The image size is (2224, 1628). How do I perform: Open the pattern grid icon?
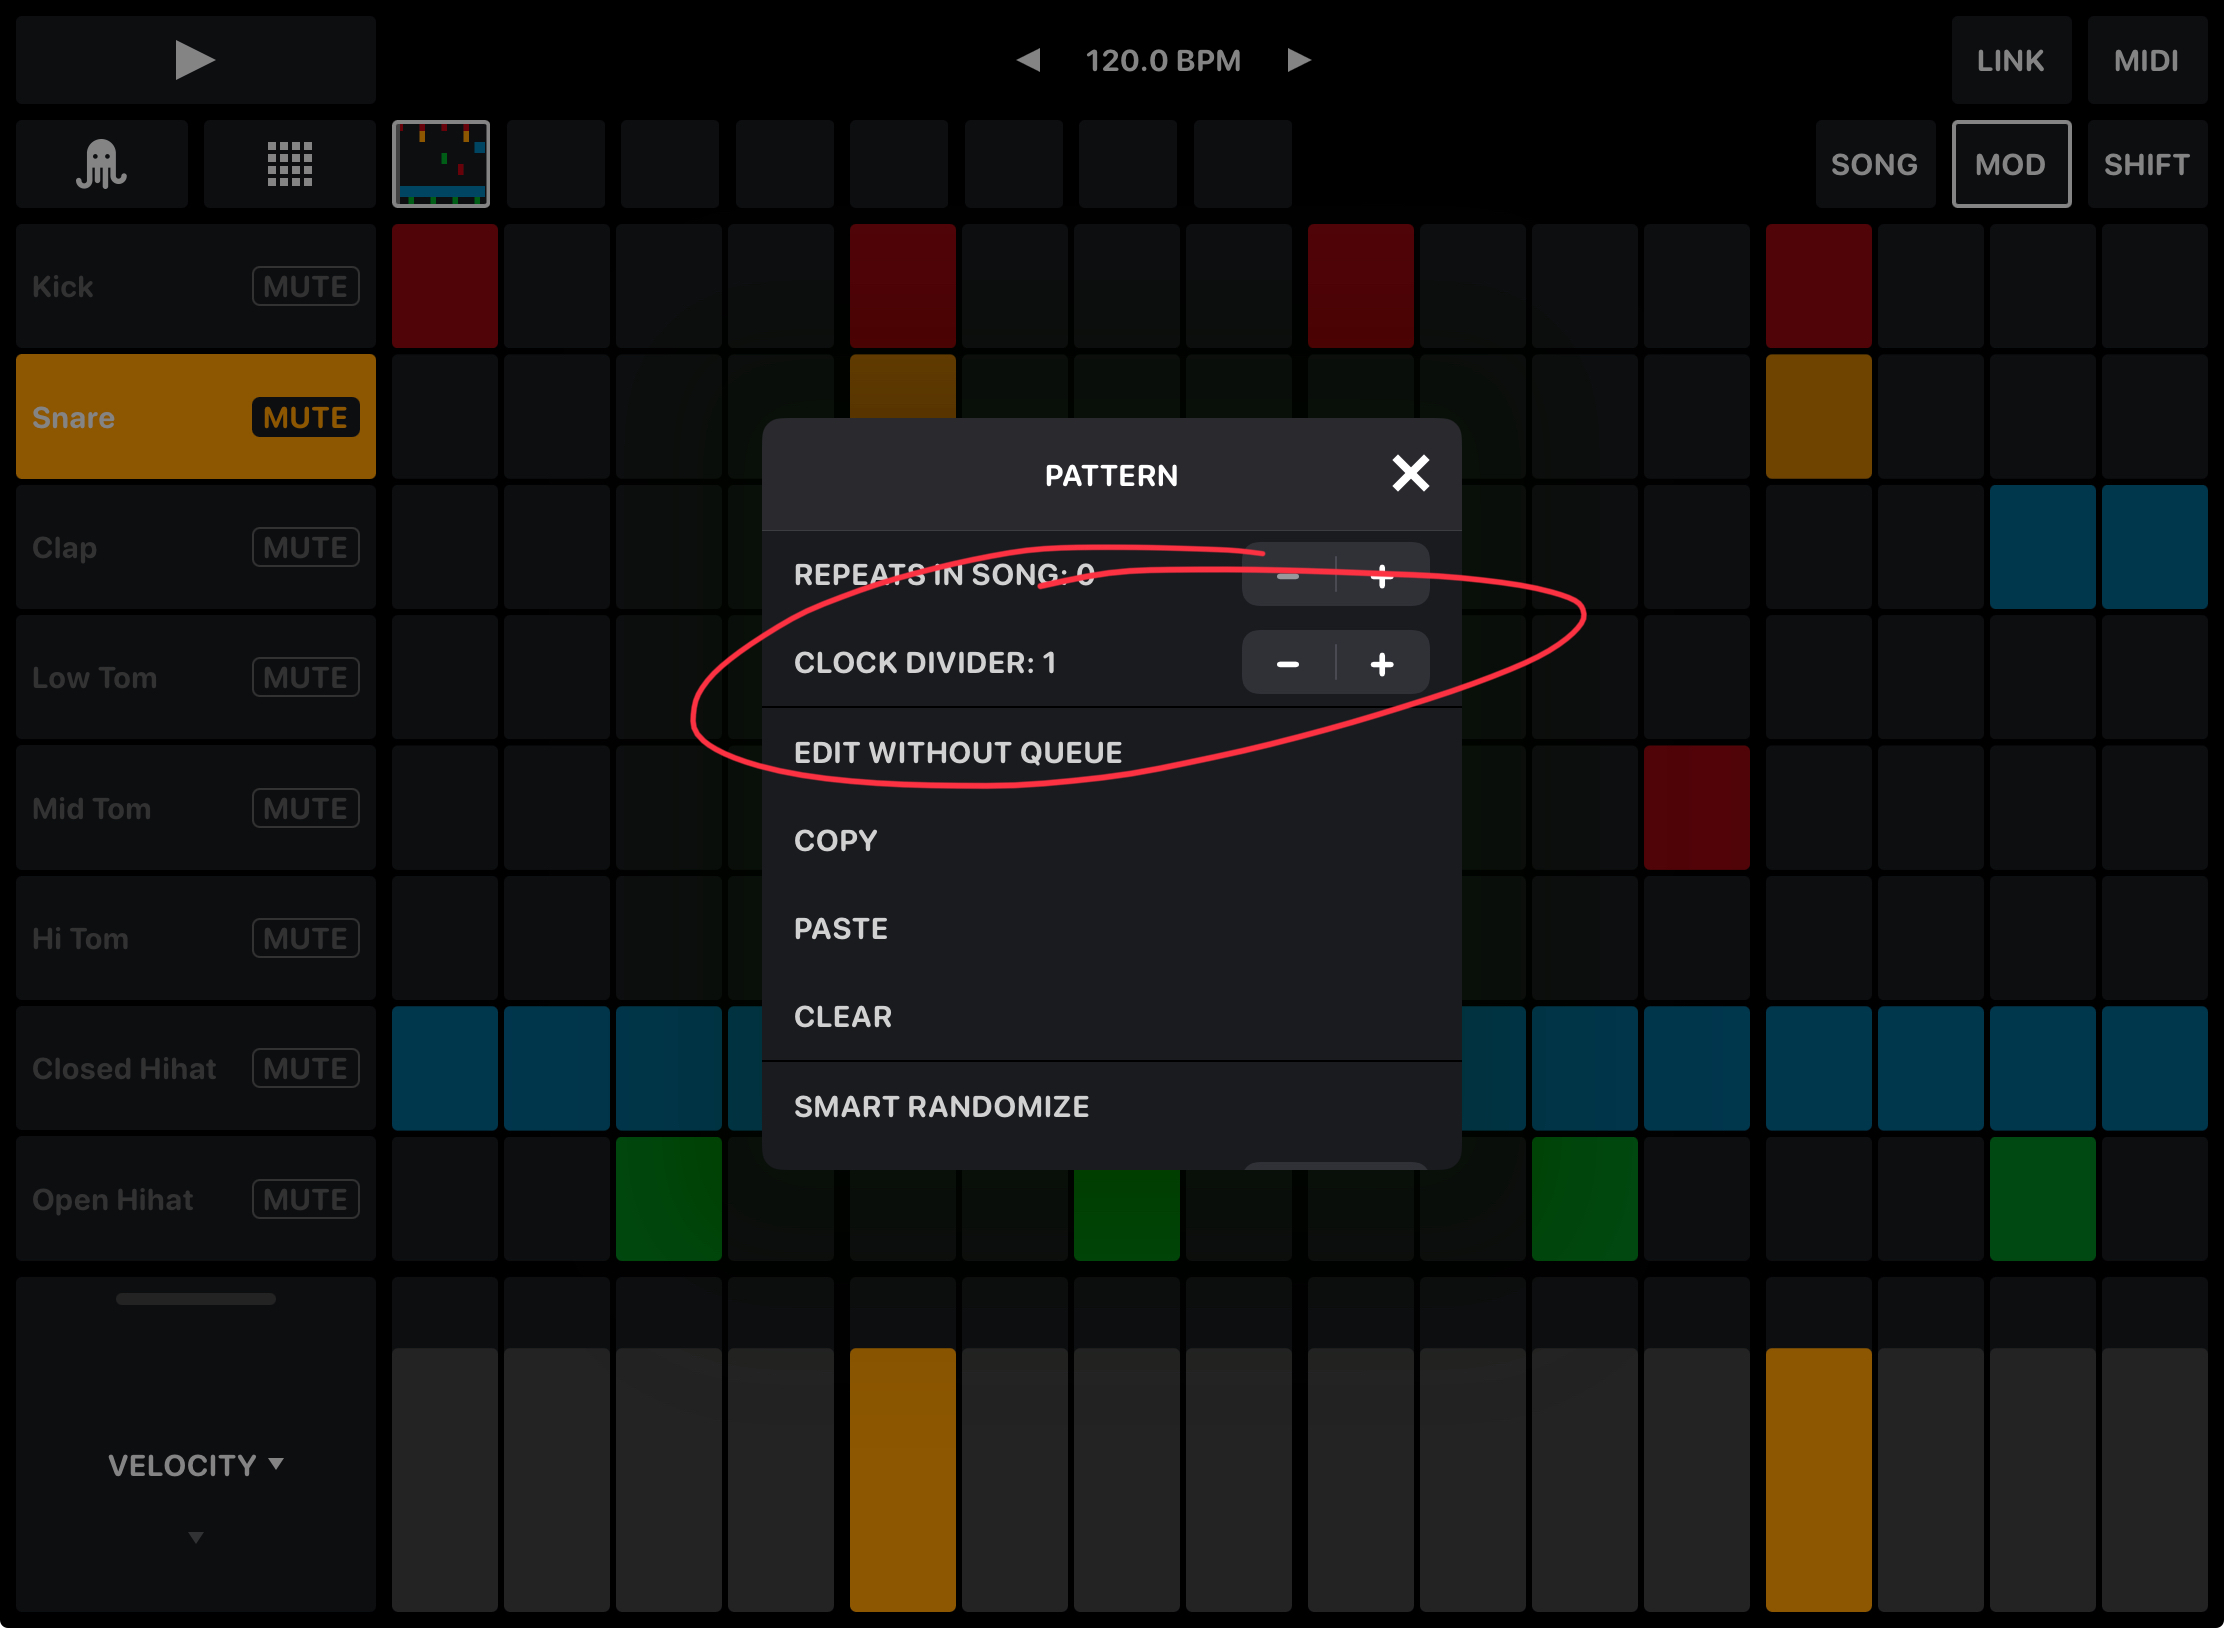pyautogui.click(x=290, y=164)
